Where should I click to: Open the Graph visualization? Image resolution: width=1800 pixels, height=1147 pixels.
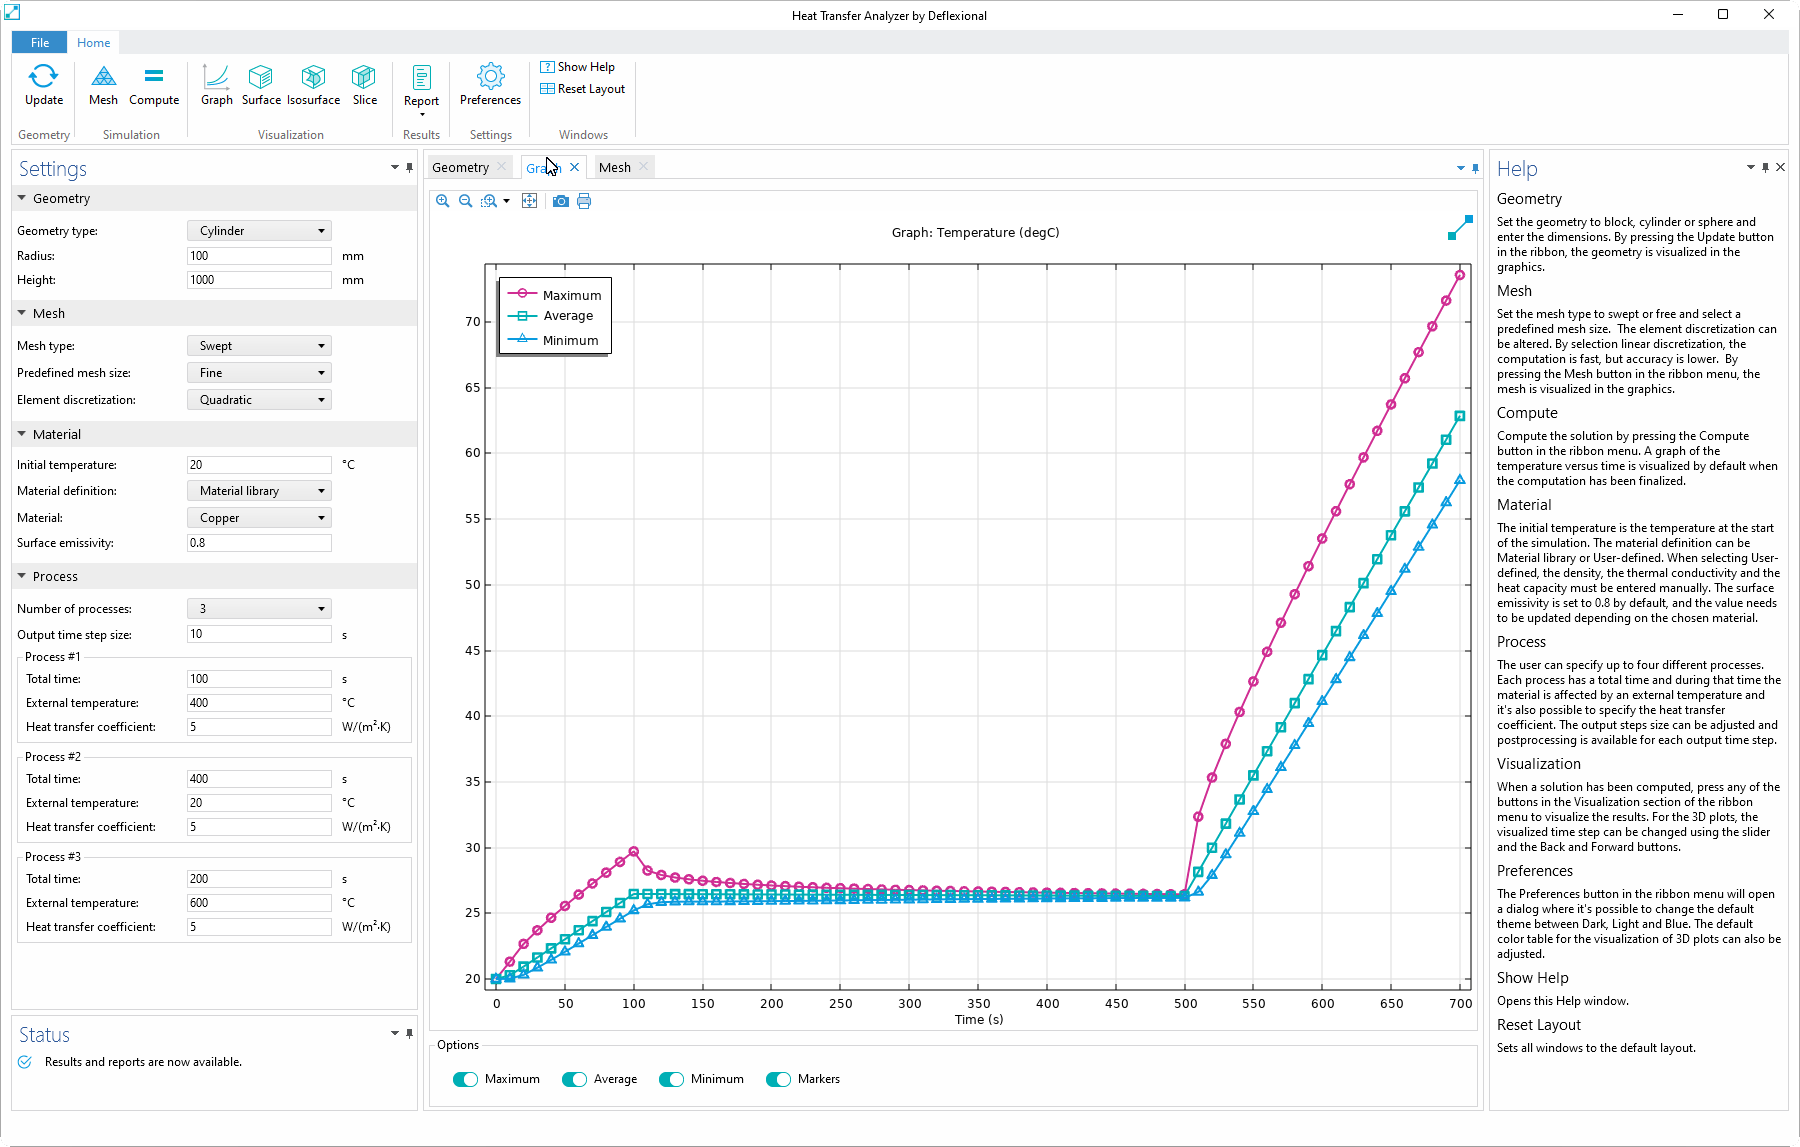216,85
